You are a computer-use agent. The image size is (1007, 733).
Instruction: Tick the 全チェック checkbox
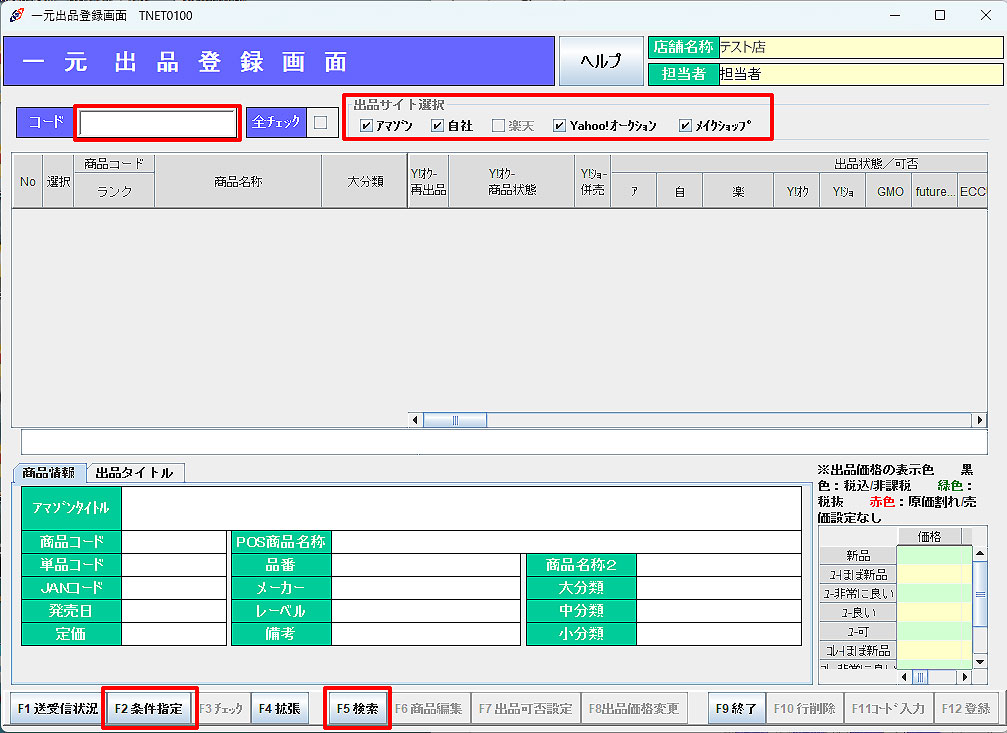pyautogui.click(x=320, y=122)
